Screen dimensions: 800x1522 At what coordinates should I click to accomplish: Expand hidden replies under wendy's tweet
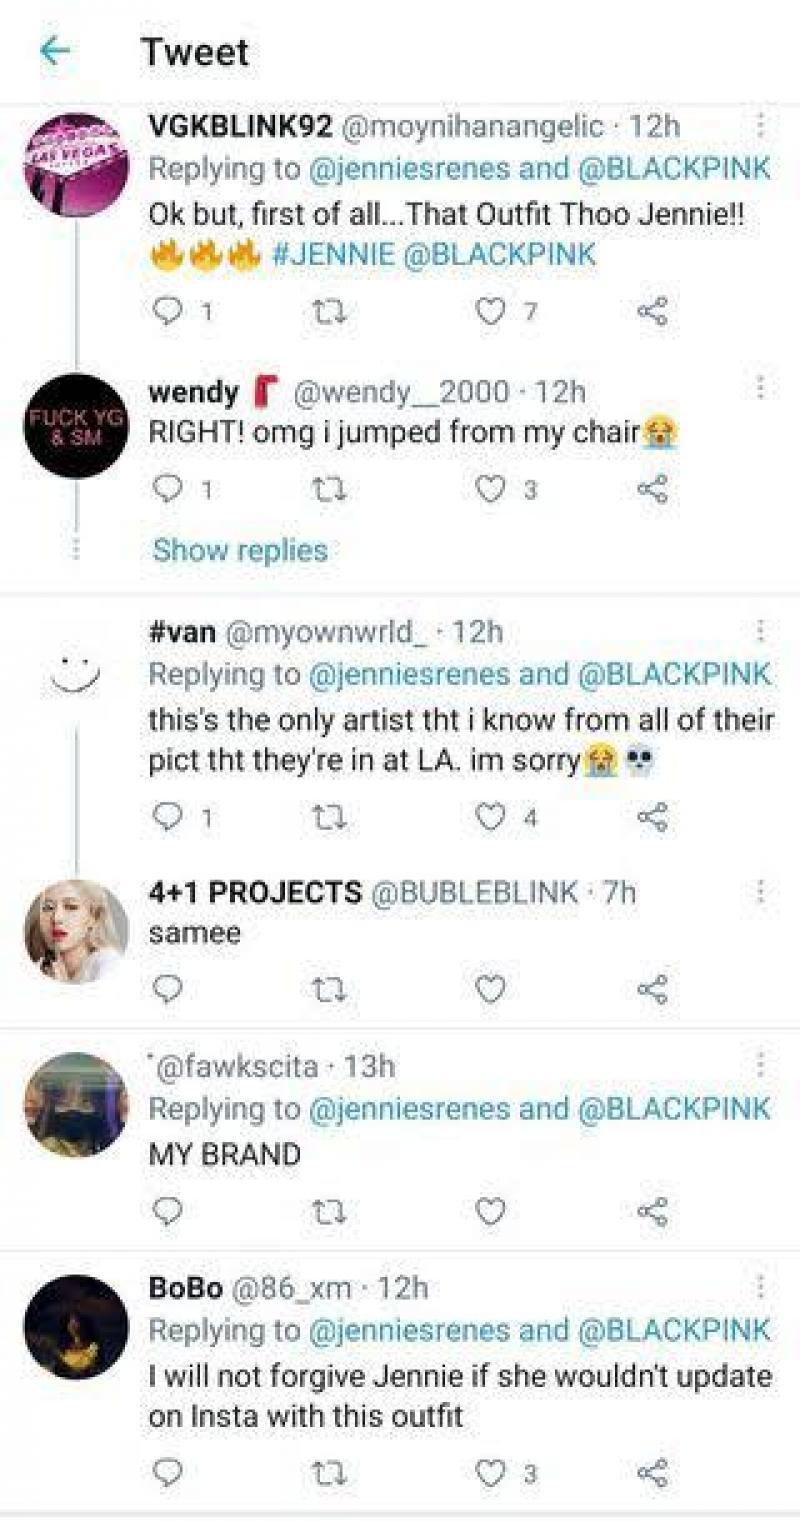(x=238, y=550)
